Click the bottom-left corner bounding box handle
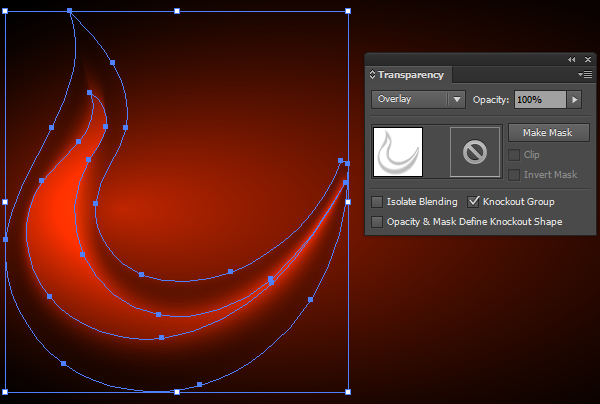Viewport: 600px width, 404px height. tap(6, 392)
